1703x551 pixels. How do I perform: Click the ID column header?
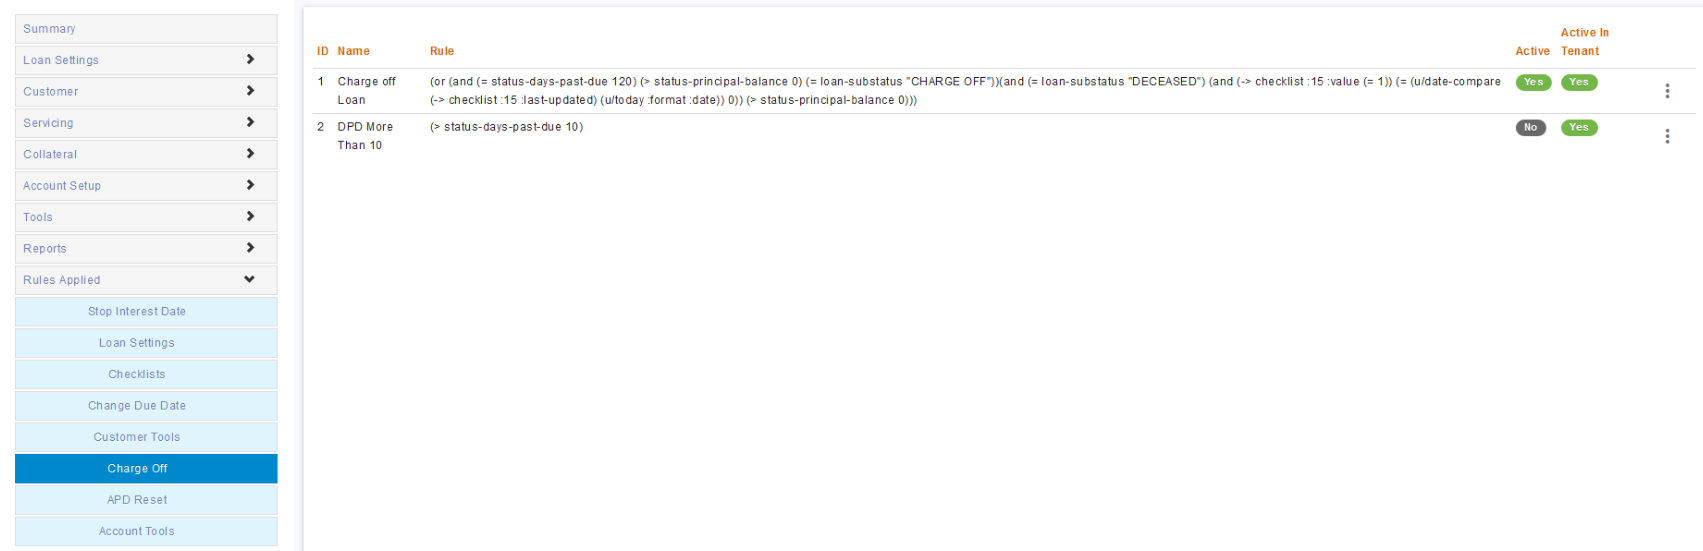pyautogui.click(x=323, y=51)
